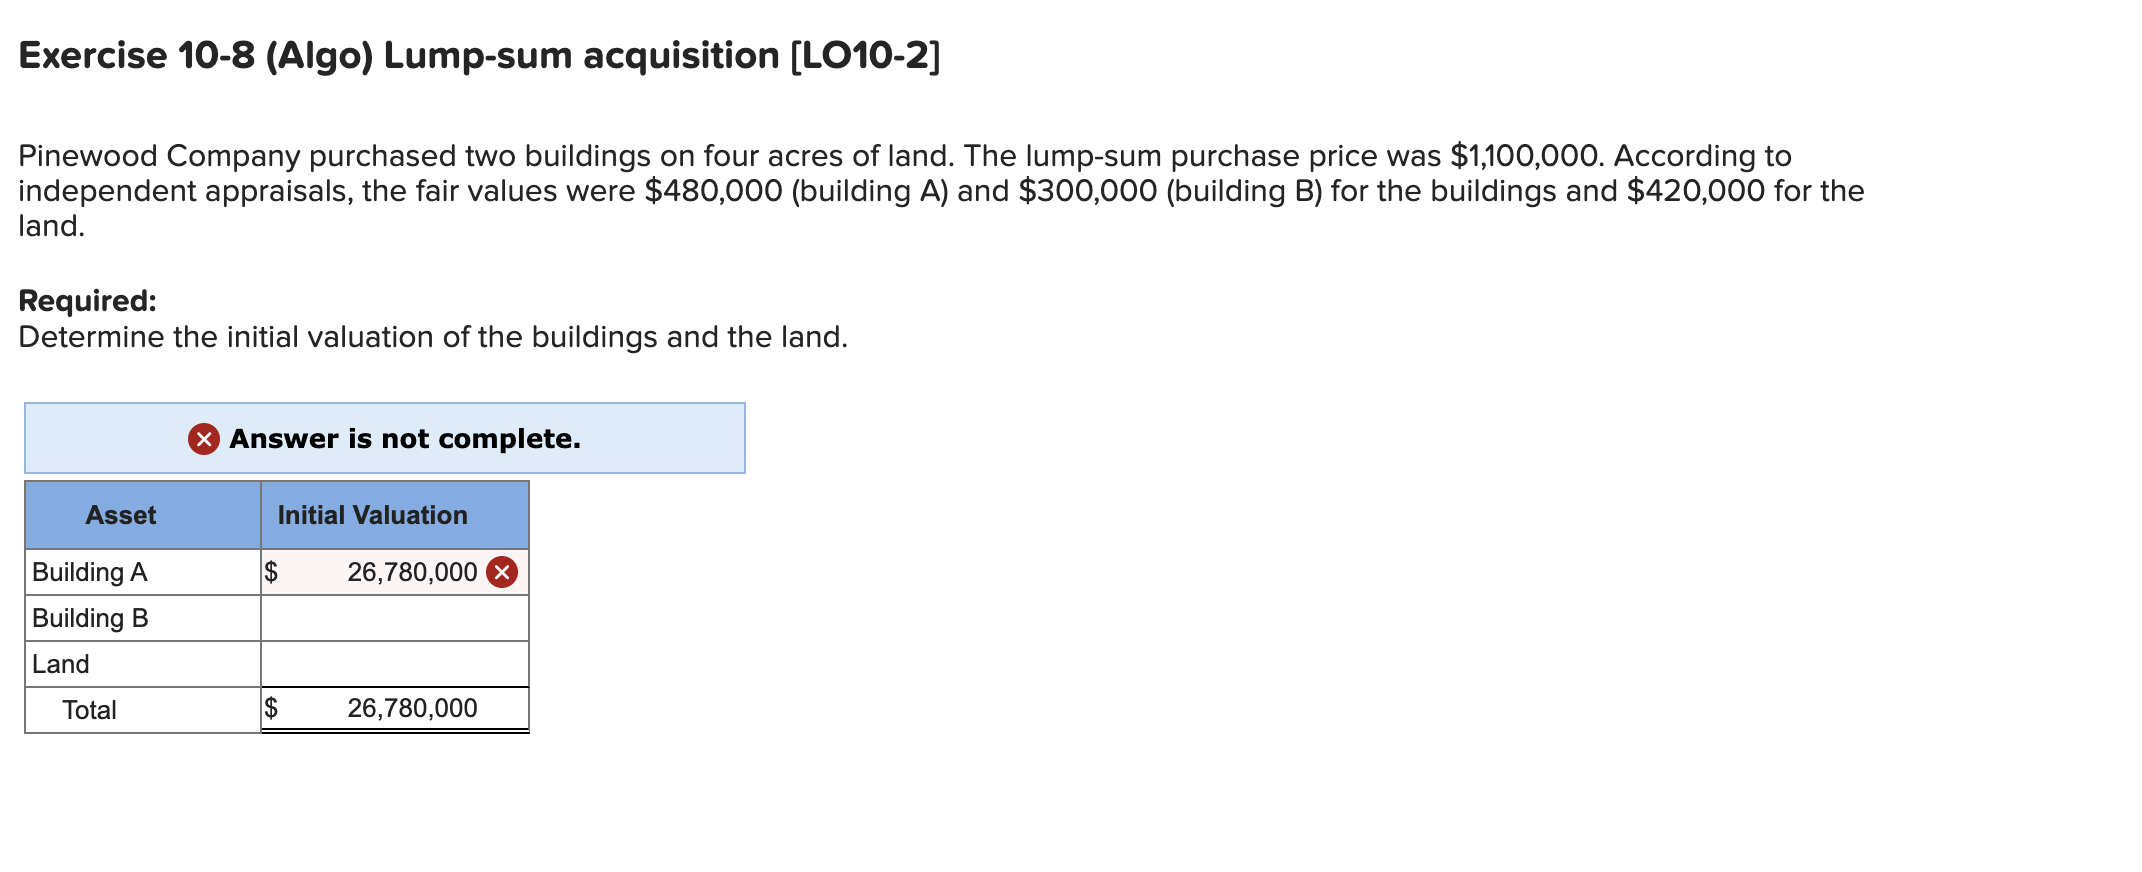Click the Building A row label
The width and height of the screenshot is (2142, 872).
click(x=88, y=572)
